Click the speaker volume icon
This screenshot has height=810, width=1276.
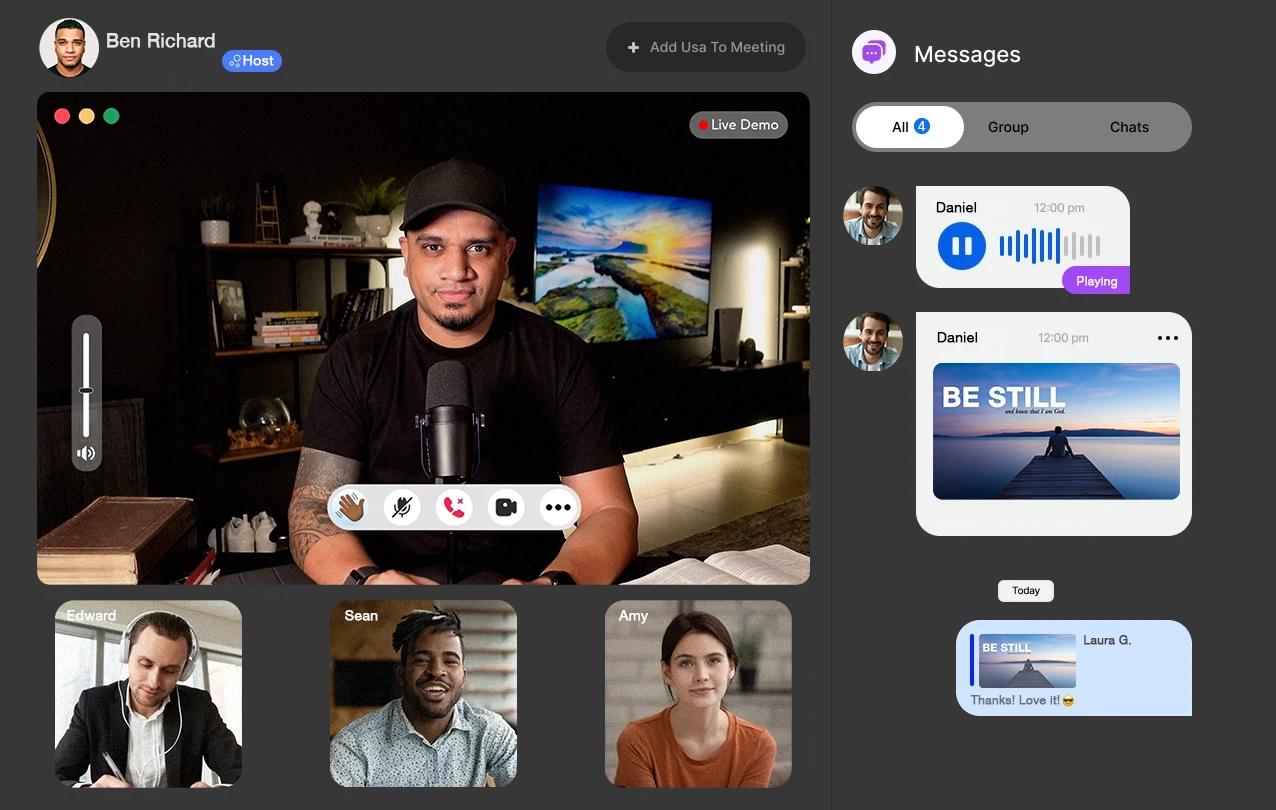pos(86,454)
